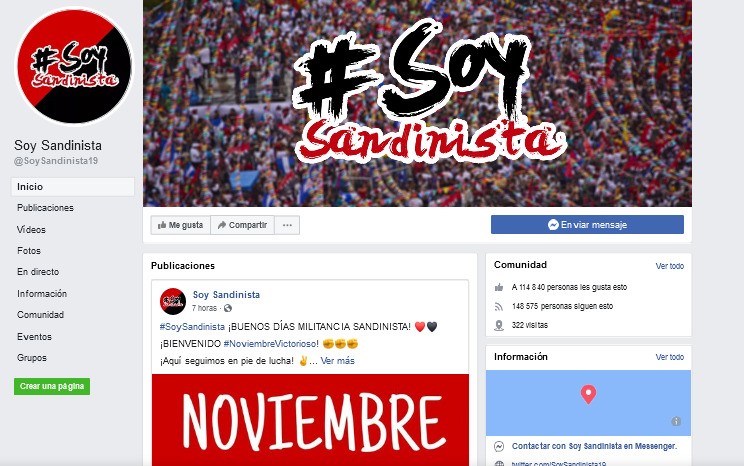Image resolution: width=744 pixels, height=466 pixels.
Task: Expand post text with Ver más
Action: pos(337,361)
